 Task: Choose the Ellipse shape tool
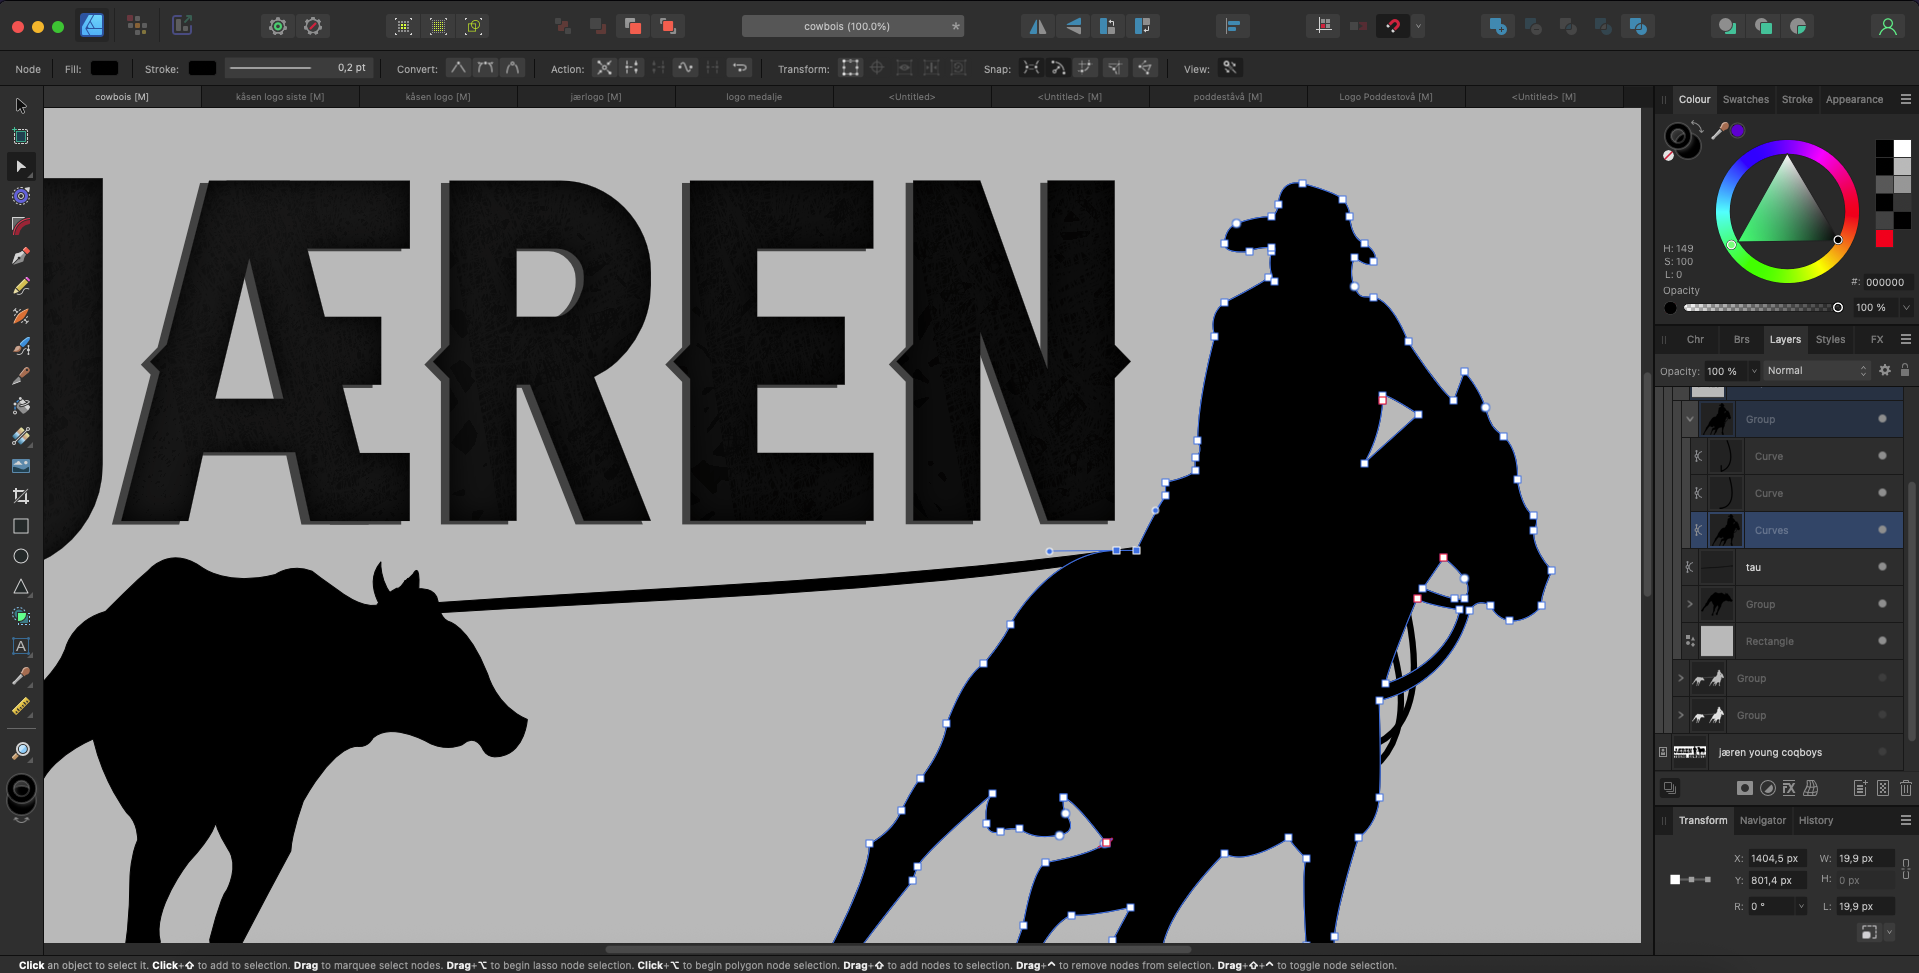(x=21, y=556)
